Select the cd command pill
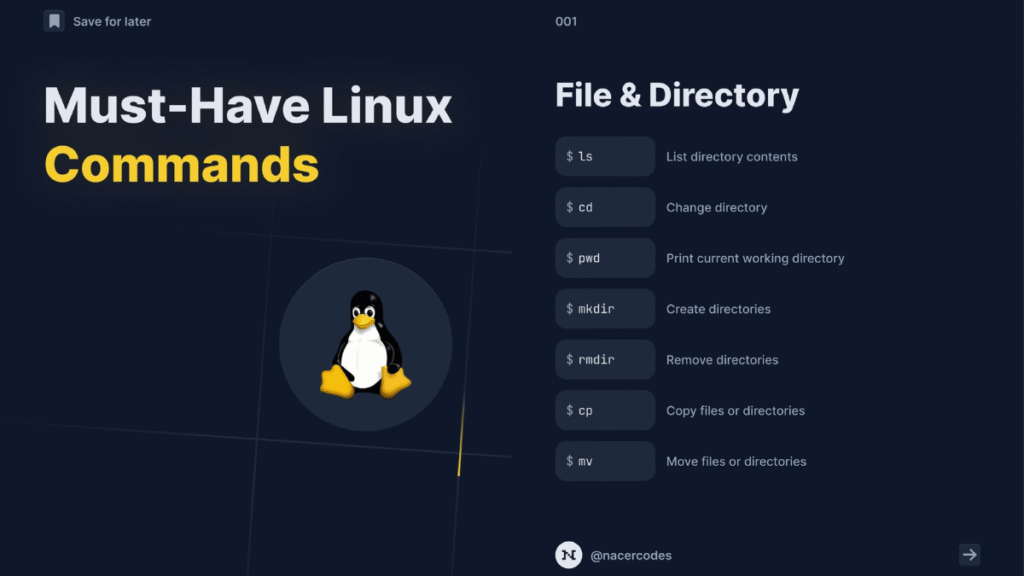The image size is (1024, 576). point(605,207)
